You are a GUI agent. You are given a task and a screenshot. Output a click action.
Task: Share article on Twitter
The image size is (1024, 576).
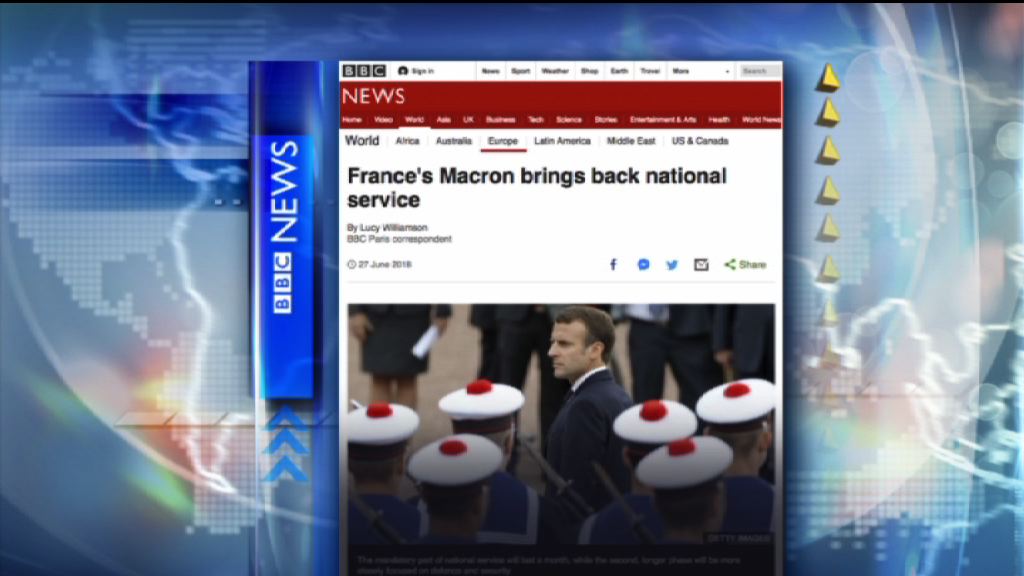tap(672, 264)
